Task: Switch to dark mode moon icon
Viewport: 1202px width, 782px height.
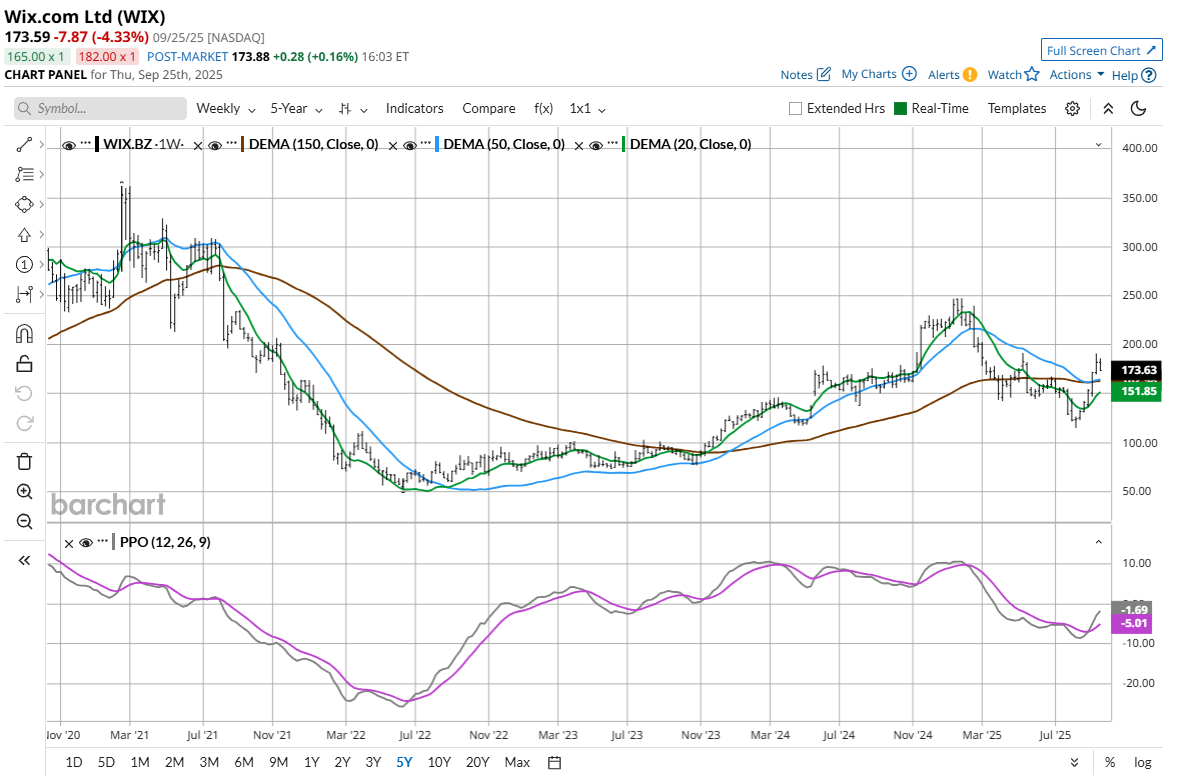Action: tap(1138, 108)
